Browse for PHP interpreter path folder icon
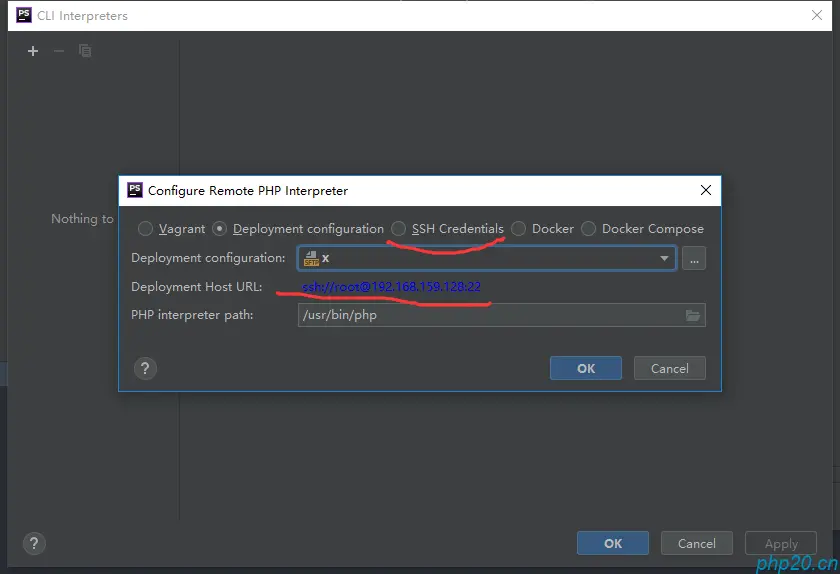This screenshot has height=574, width=840. 693,315
